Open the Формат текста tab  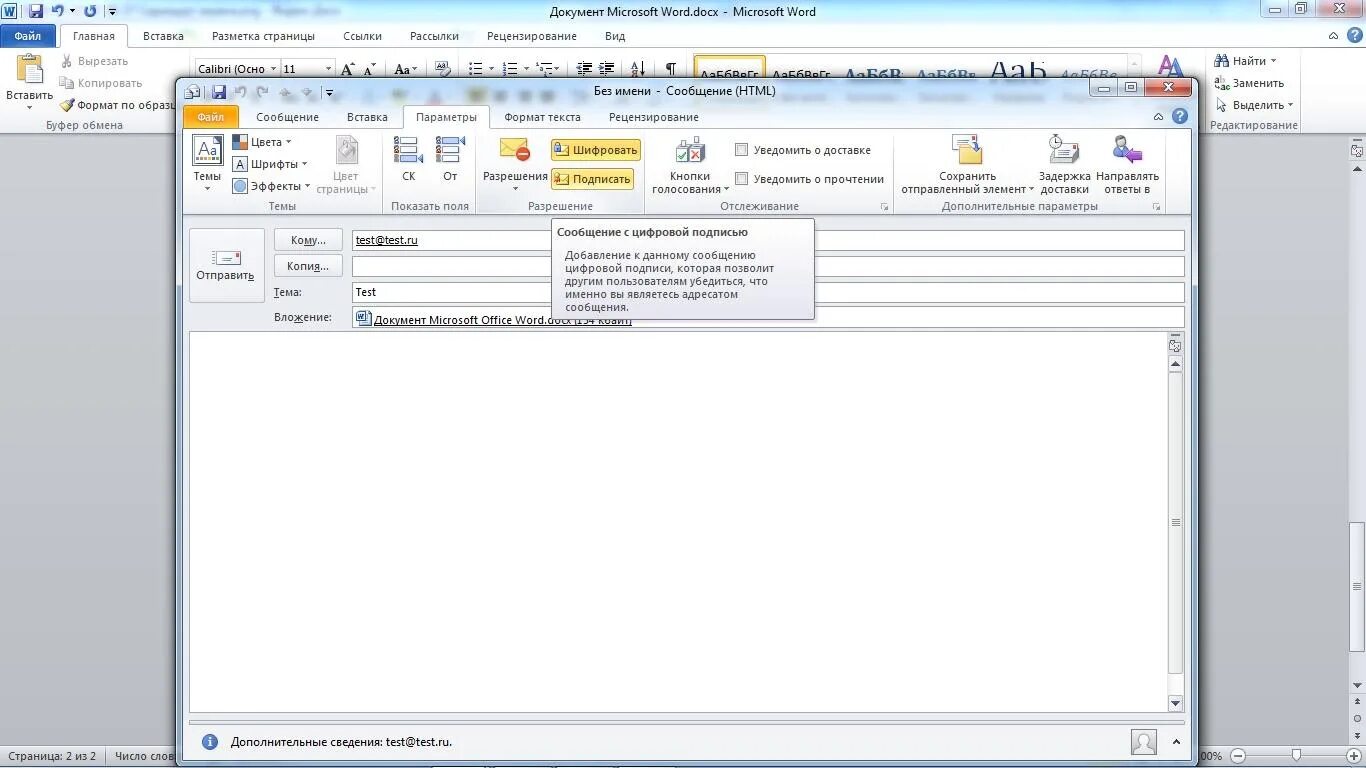click(542, 117)
